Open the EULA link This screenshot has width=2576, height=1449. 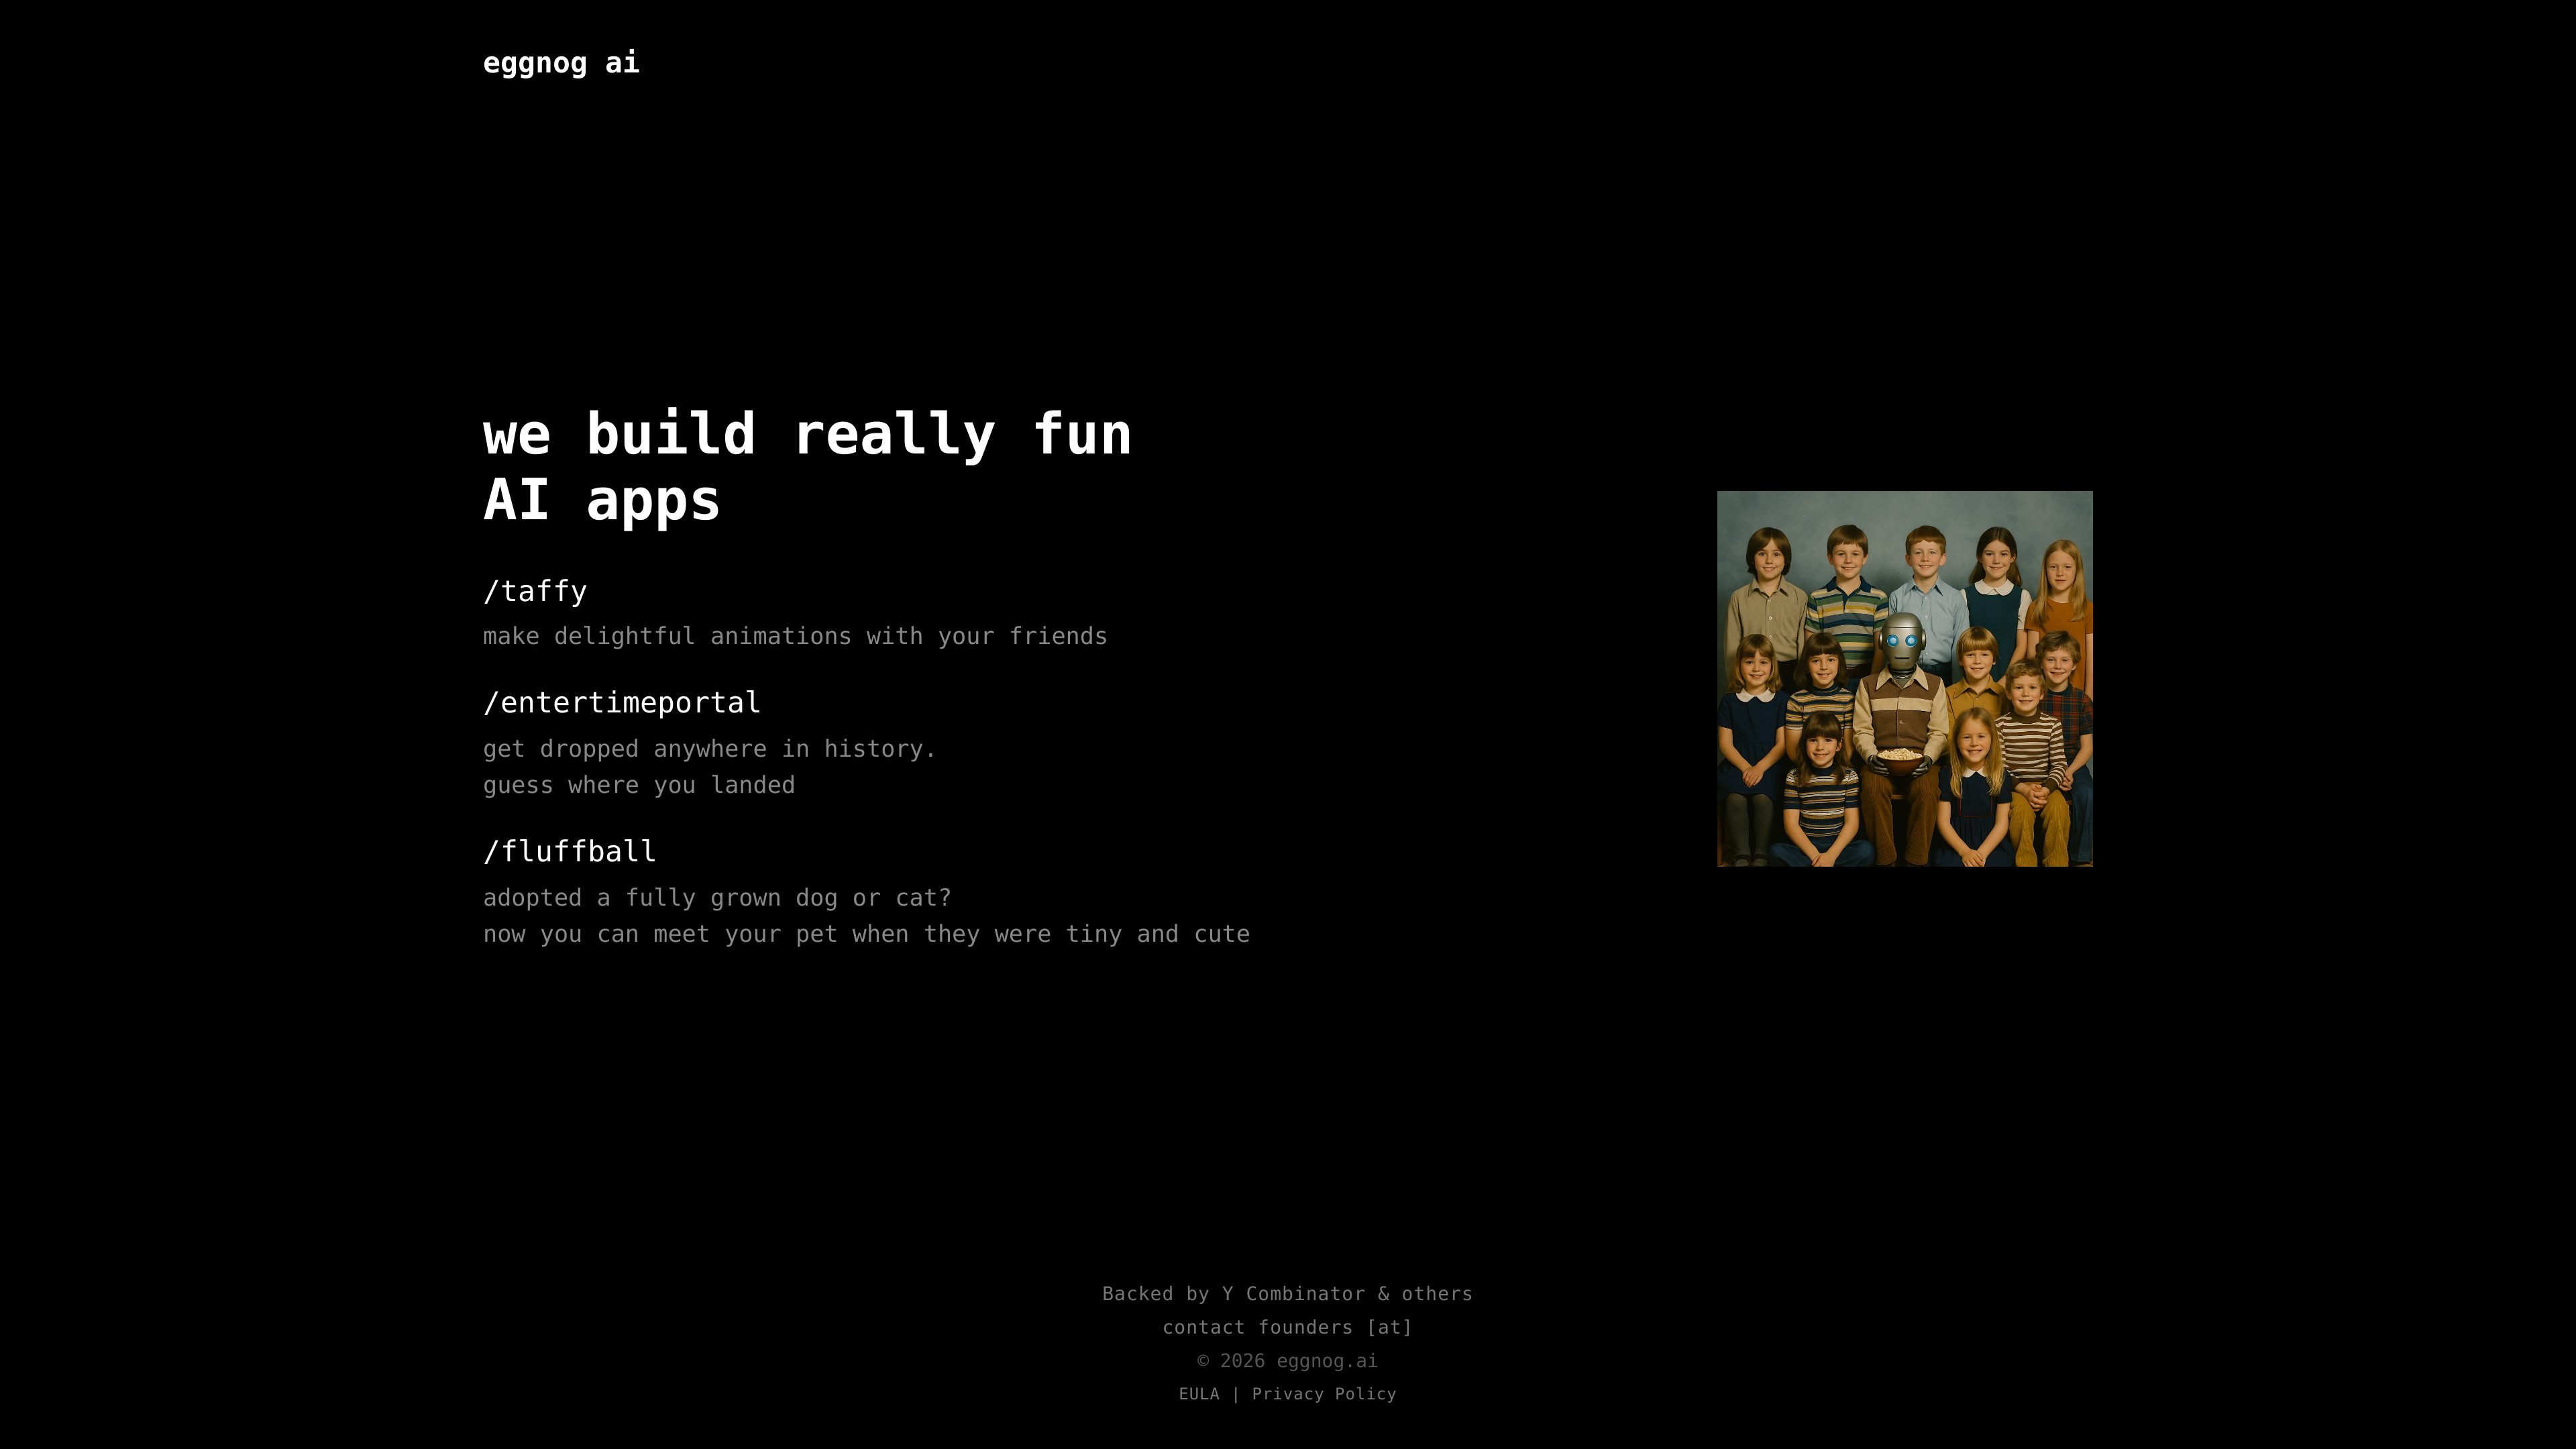click(1199, 1394)
